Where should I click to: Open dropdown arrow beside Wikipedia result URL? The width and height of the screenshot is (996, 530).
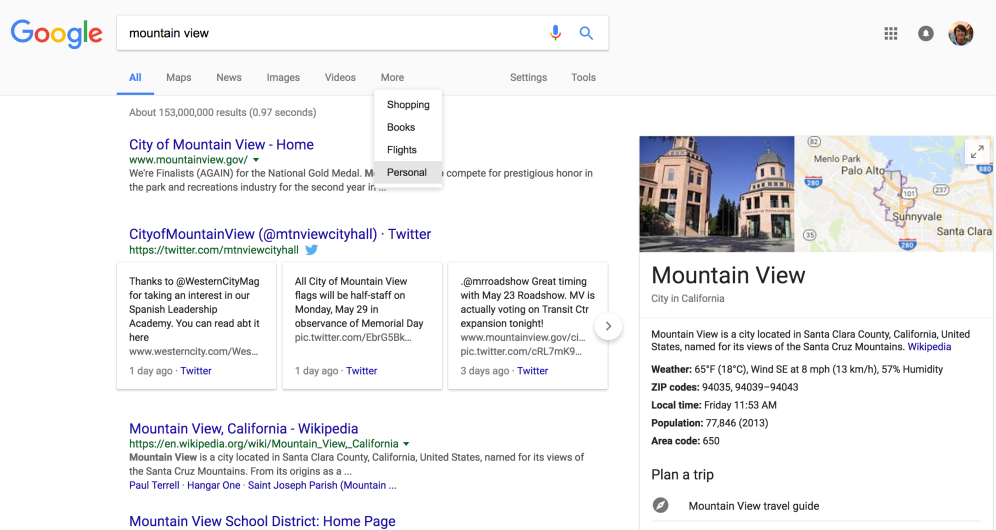point(407,444)
